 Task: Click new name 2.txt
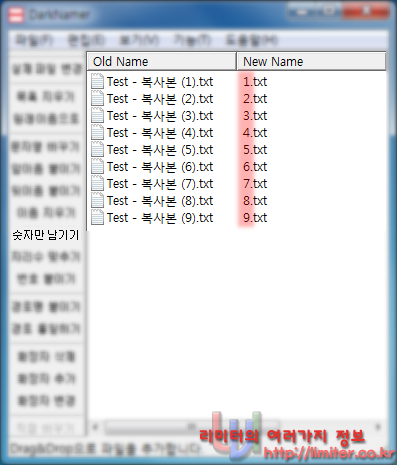pos(255,99)
